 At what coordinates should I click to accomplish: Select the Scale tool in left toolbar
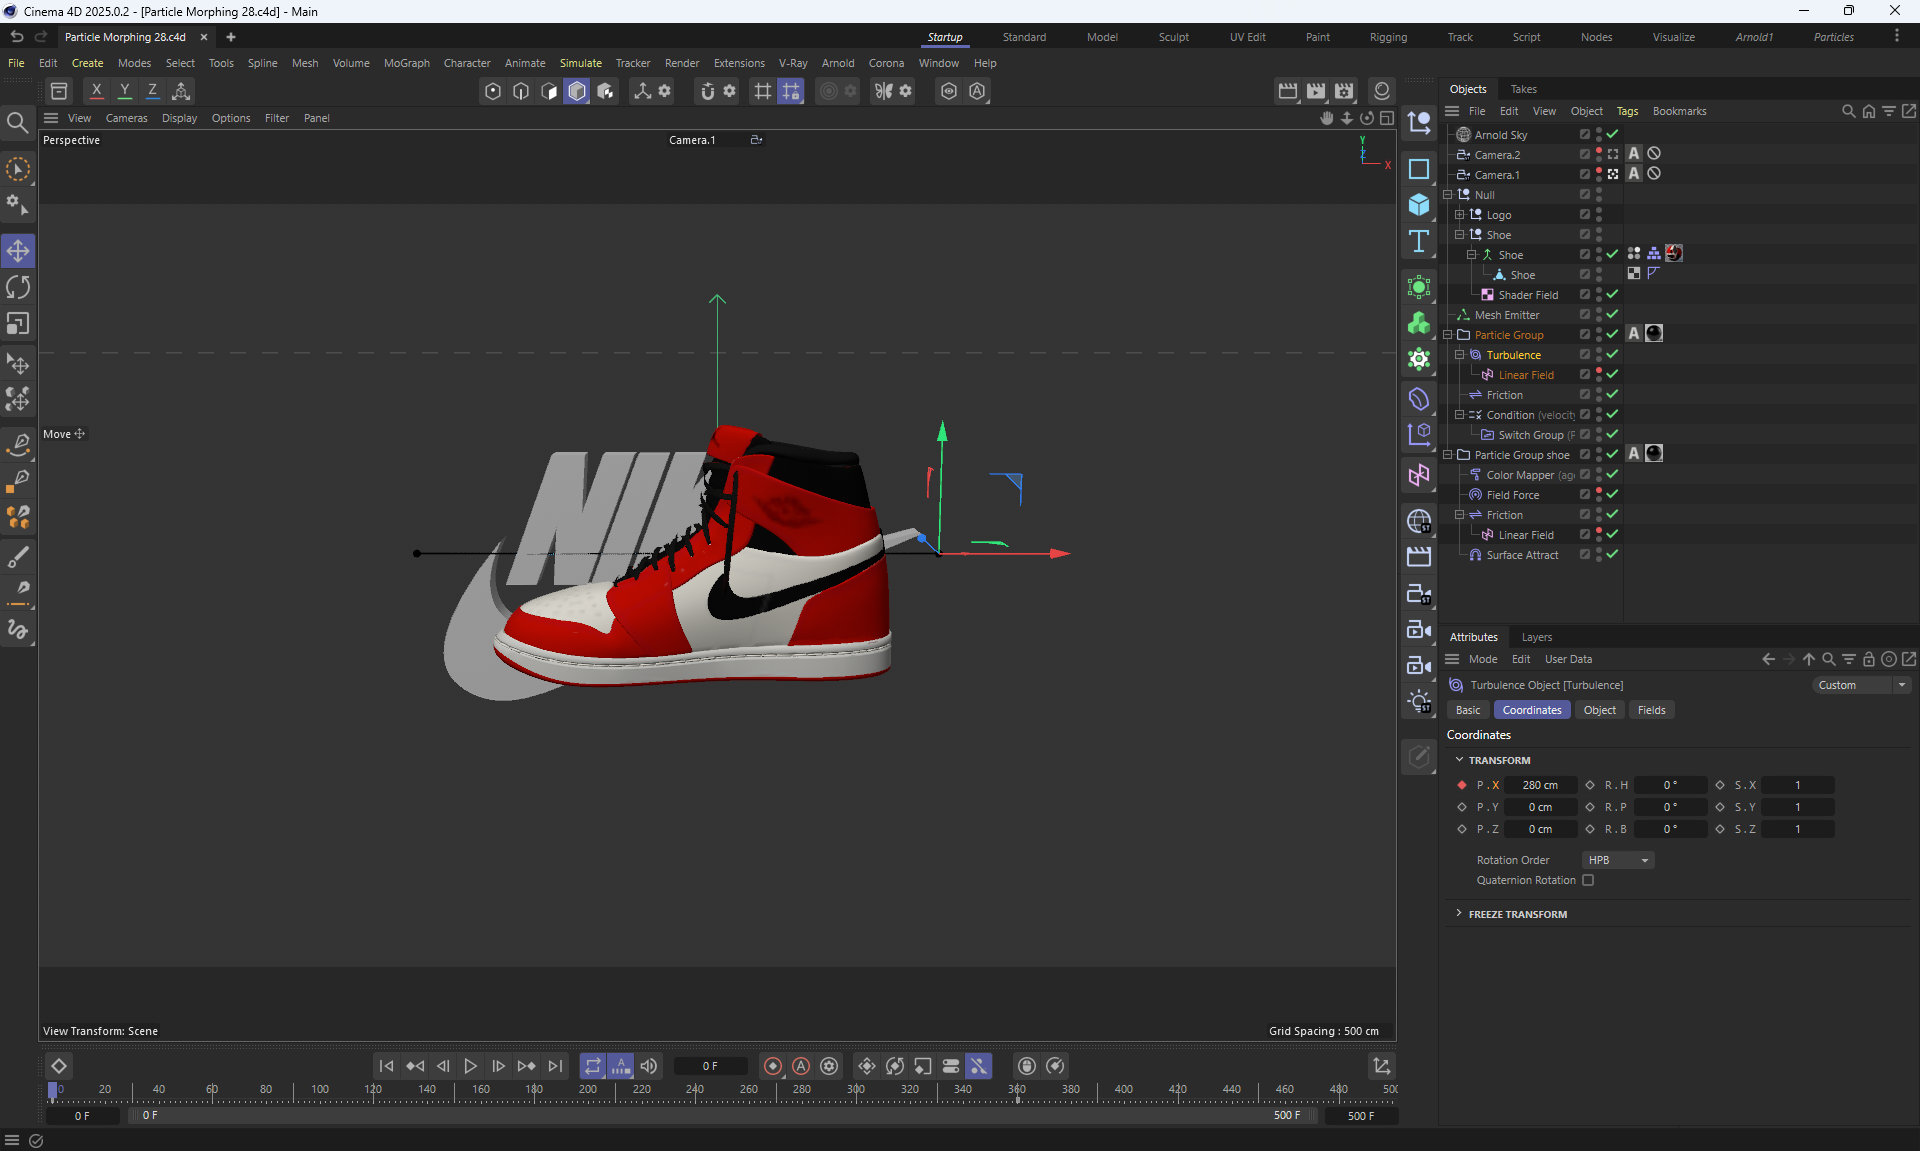click(18, 325)
